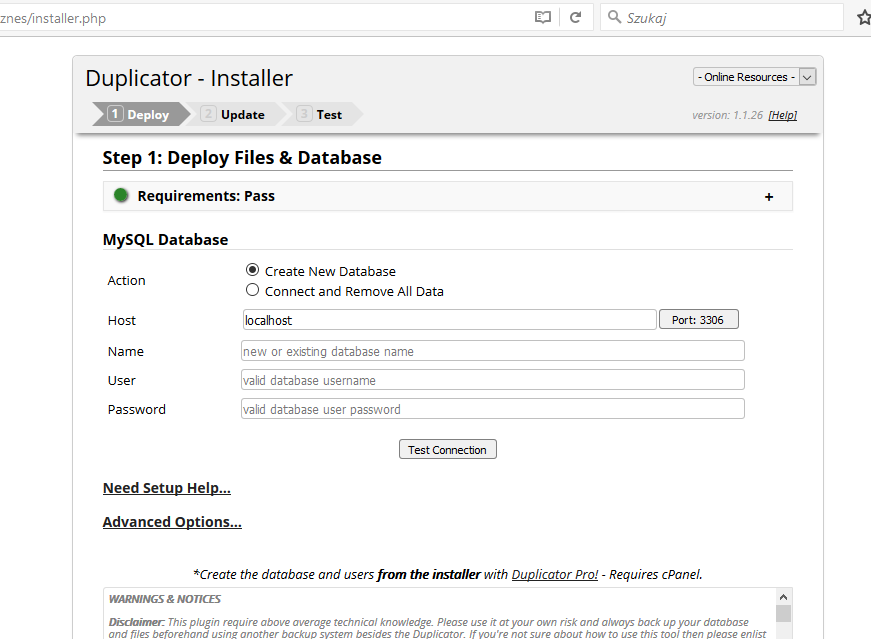
Task: Click the Requirements: Pass label
Action: [206, 196]
